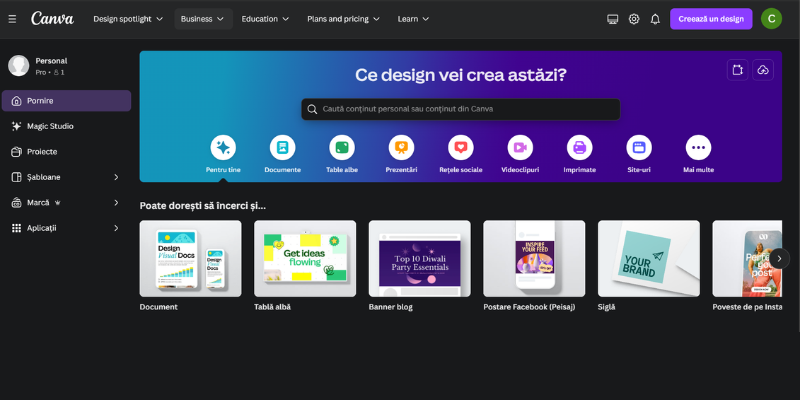800x400 pixels.
Task: Expand the Aplicații submenu arrow
Action: coord(116,228)
